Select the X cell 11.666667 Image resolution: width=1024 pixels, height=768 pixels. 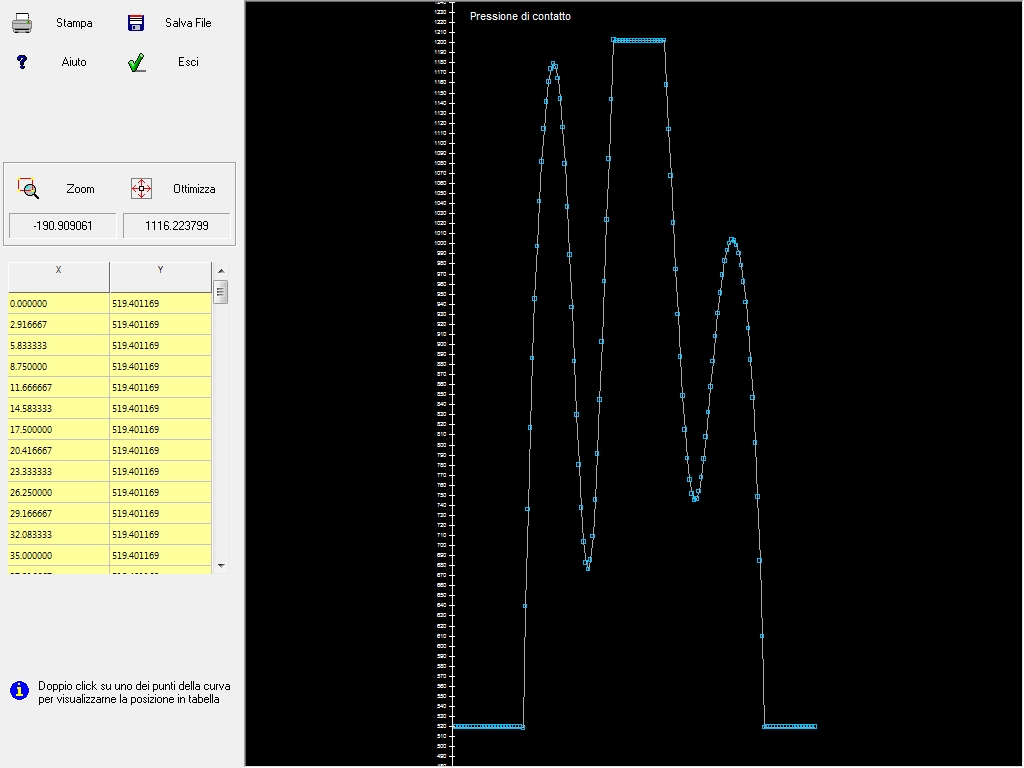click(x=59, y=387)
